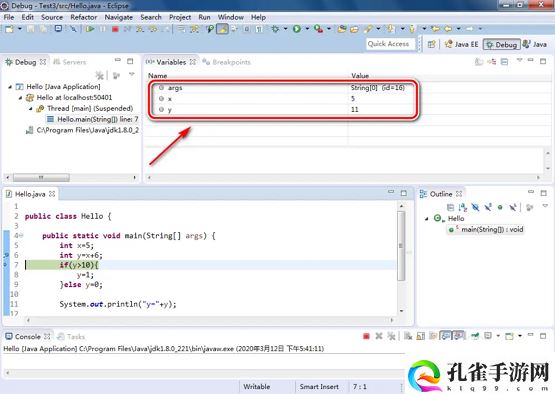Click the Debug bug icon in toolbar
Viewport: 555px width, 394px height.
[x=275, y=29]
